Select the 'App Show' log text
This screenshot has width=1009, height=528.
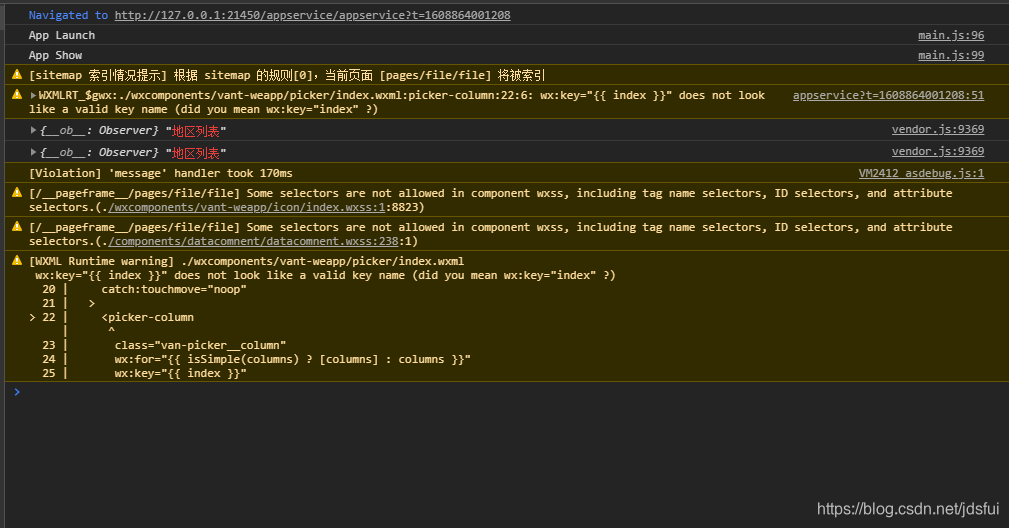click(x=55, y=55)
